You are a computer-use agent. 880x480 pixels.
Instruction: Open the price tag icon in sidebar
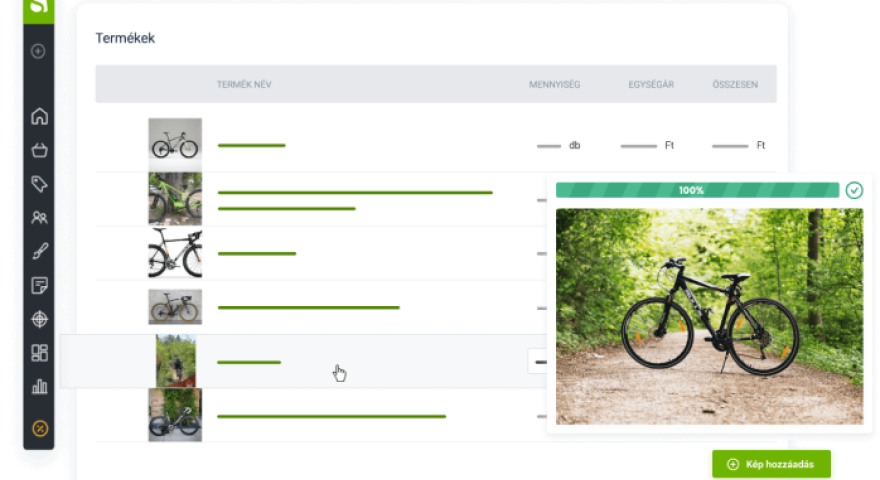point(39,184)
